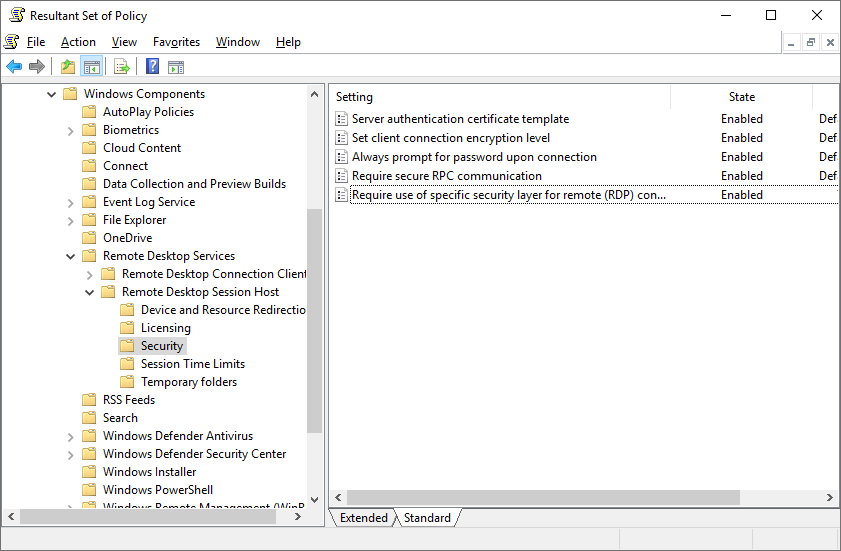Toggle Show/Hide Action Pane toolbar icon
This screenshot has width=841, height=551.
coord(176,67)
